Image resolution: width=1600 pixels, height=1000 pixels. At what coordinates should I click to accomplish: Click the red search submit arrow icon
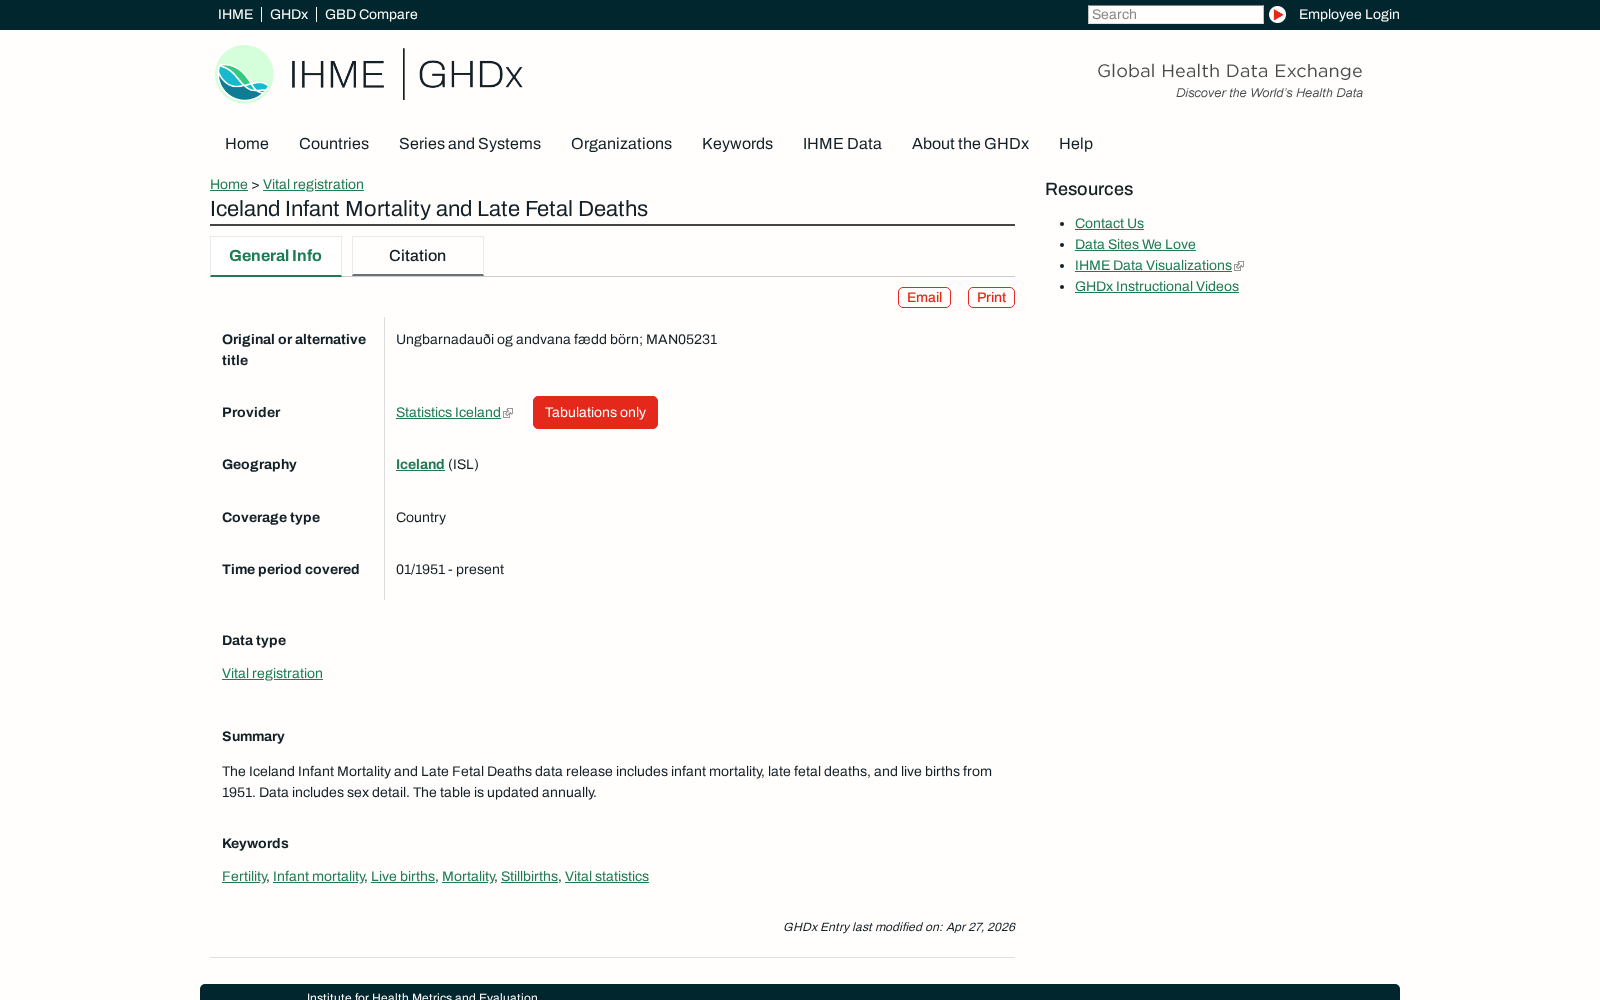click(x=1277, y=14)
